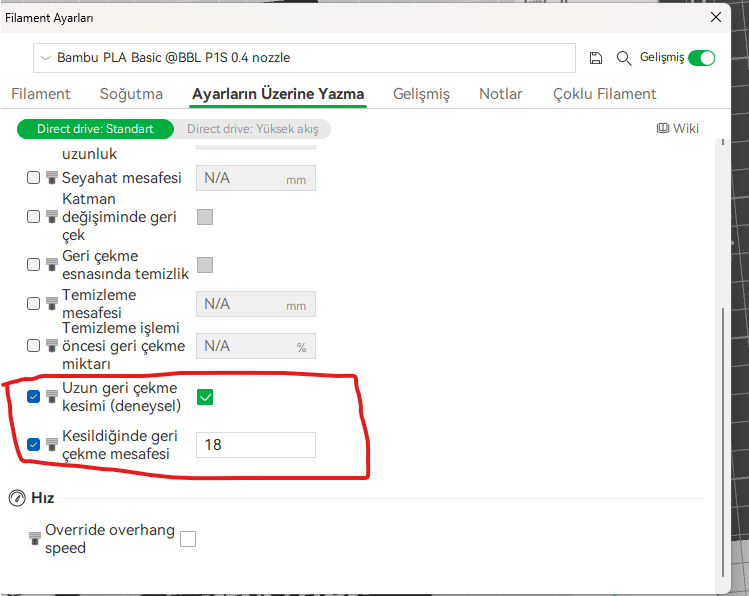Viewport: 749px width, 596px height.
Task: Select Direct drive: Standart variant
Action: click(x=95, y=129)
